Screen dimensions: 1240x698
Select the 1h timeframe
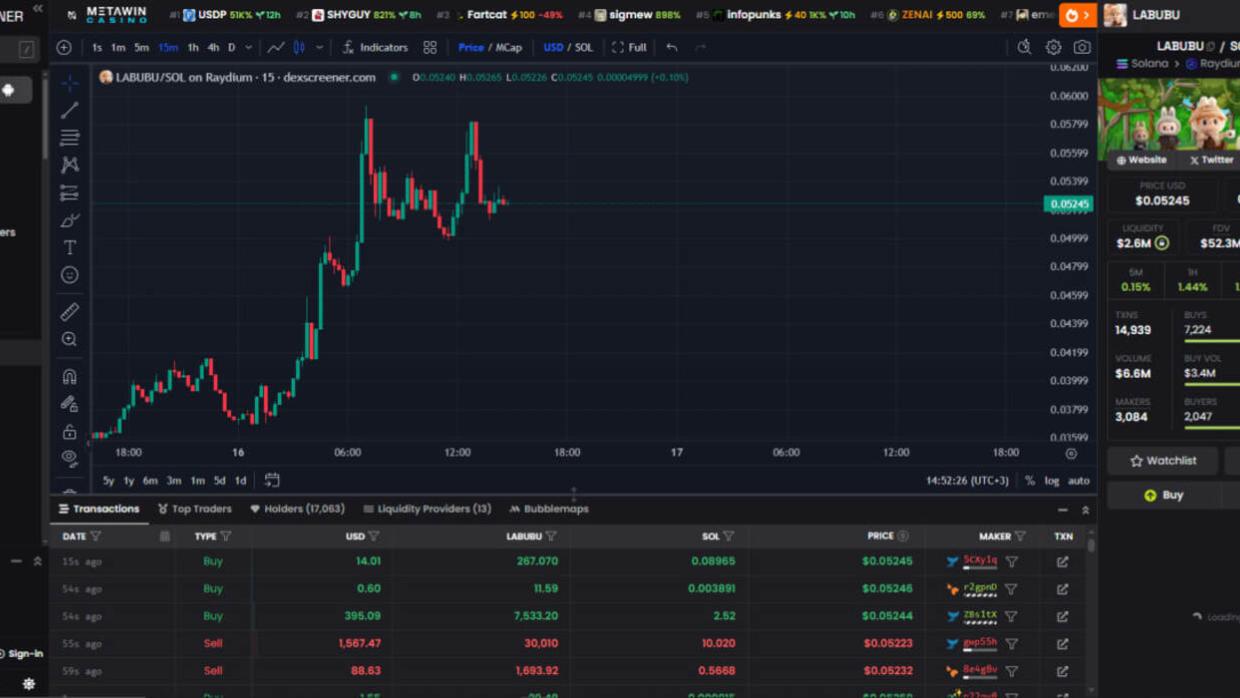(193, 47)
